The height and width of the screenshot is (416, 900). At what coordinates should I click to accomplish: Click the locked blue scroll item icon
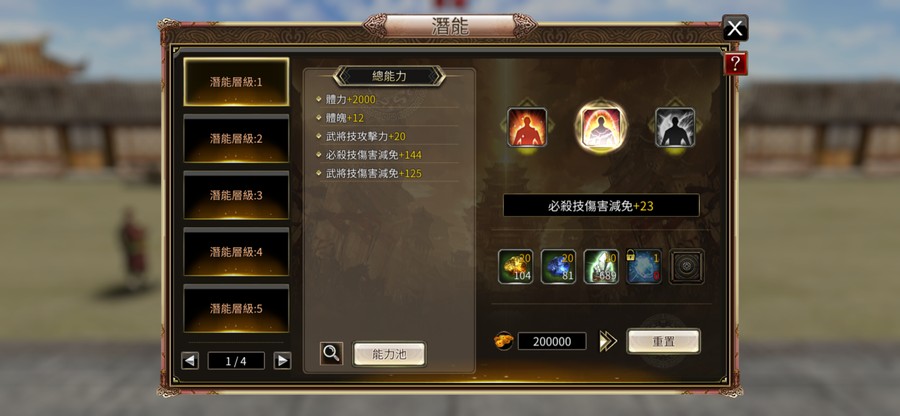[x=644, y=267]
